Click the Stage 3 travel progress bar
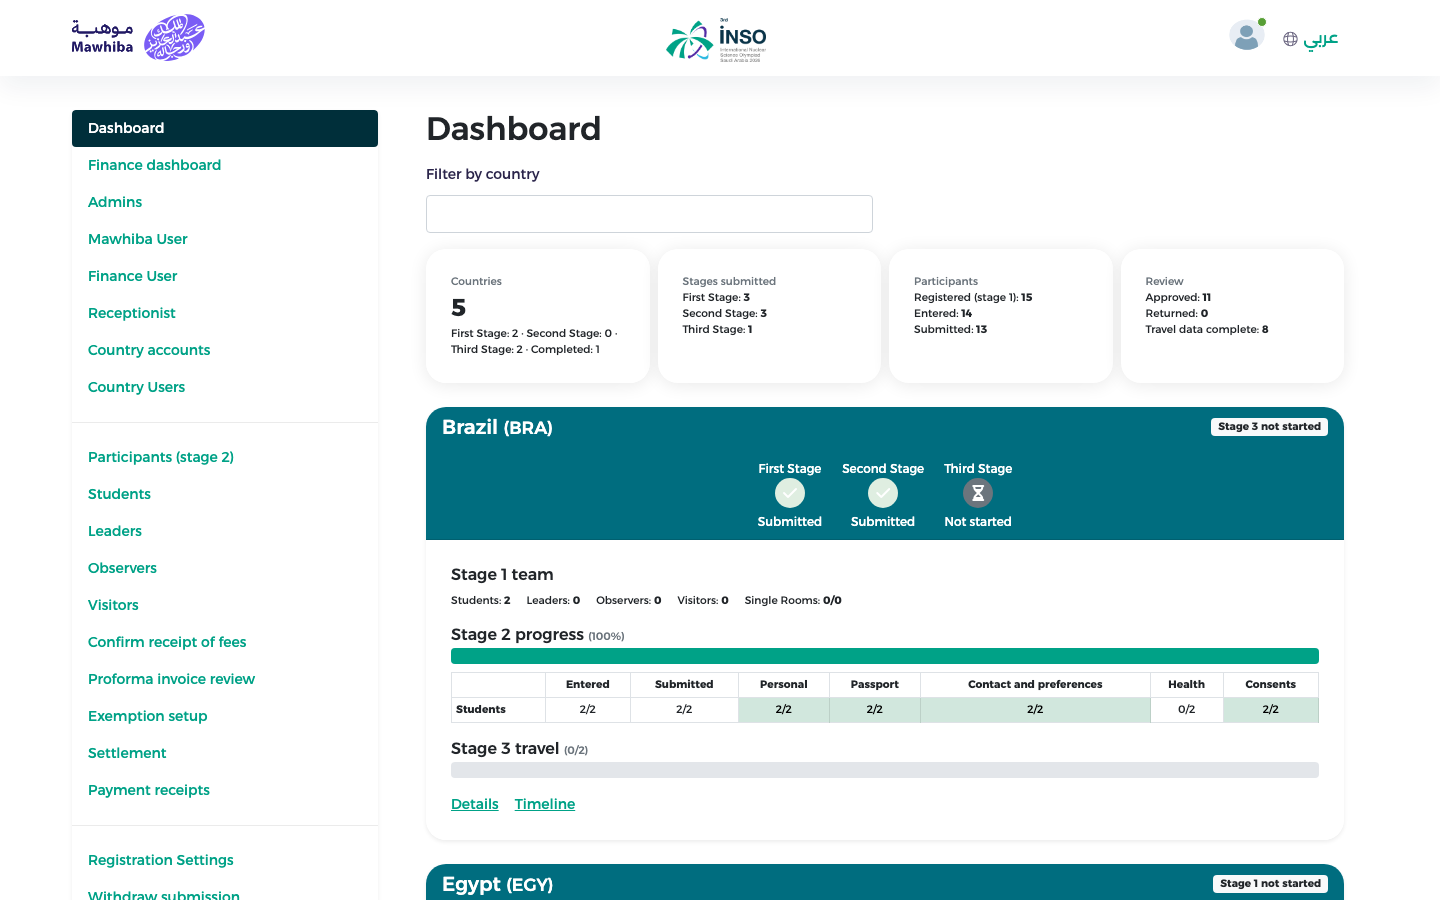 click(885, 770)
